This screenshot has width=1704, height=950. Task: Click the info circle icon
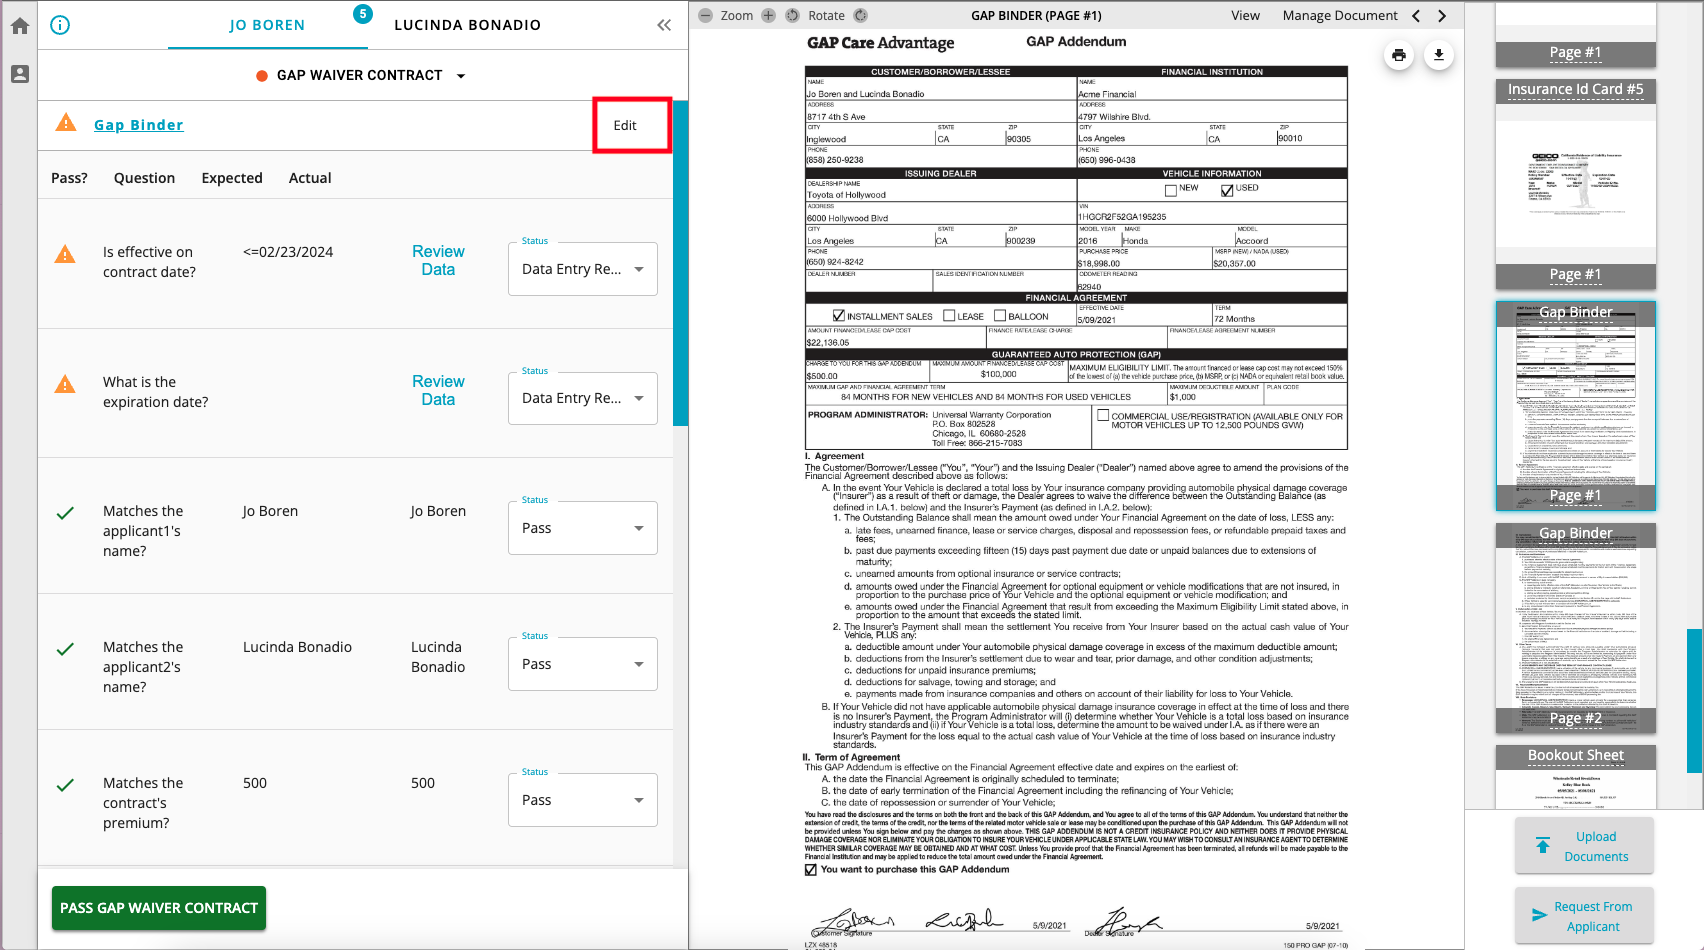pyautogui.click(x=60, y=25)
